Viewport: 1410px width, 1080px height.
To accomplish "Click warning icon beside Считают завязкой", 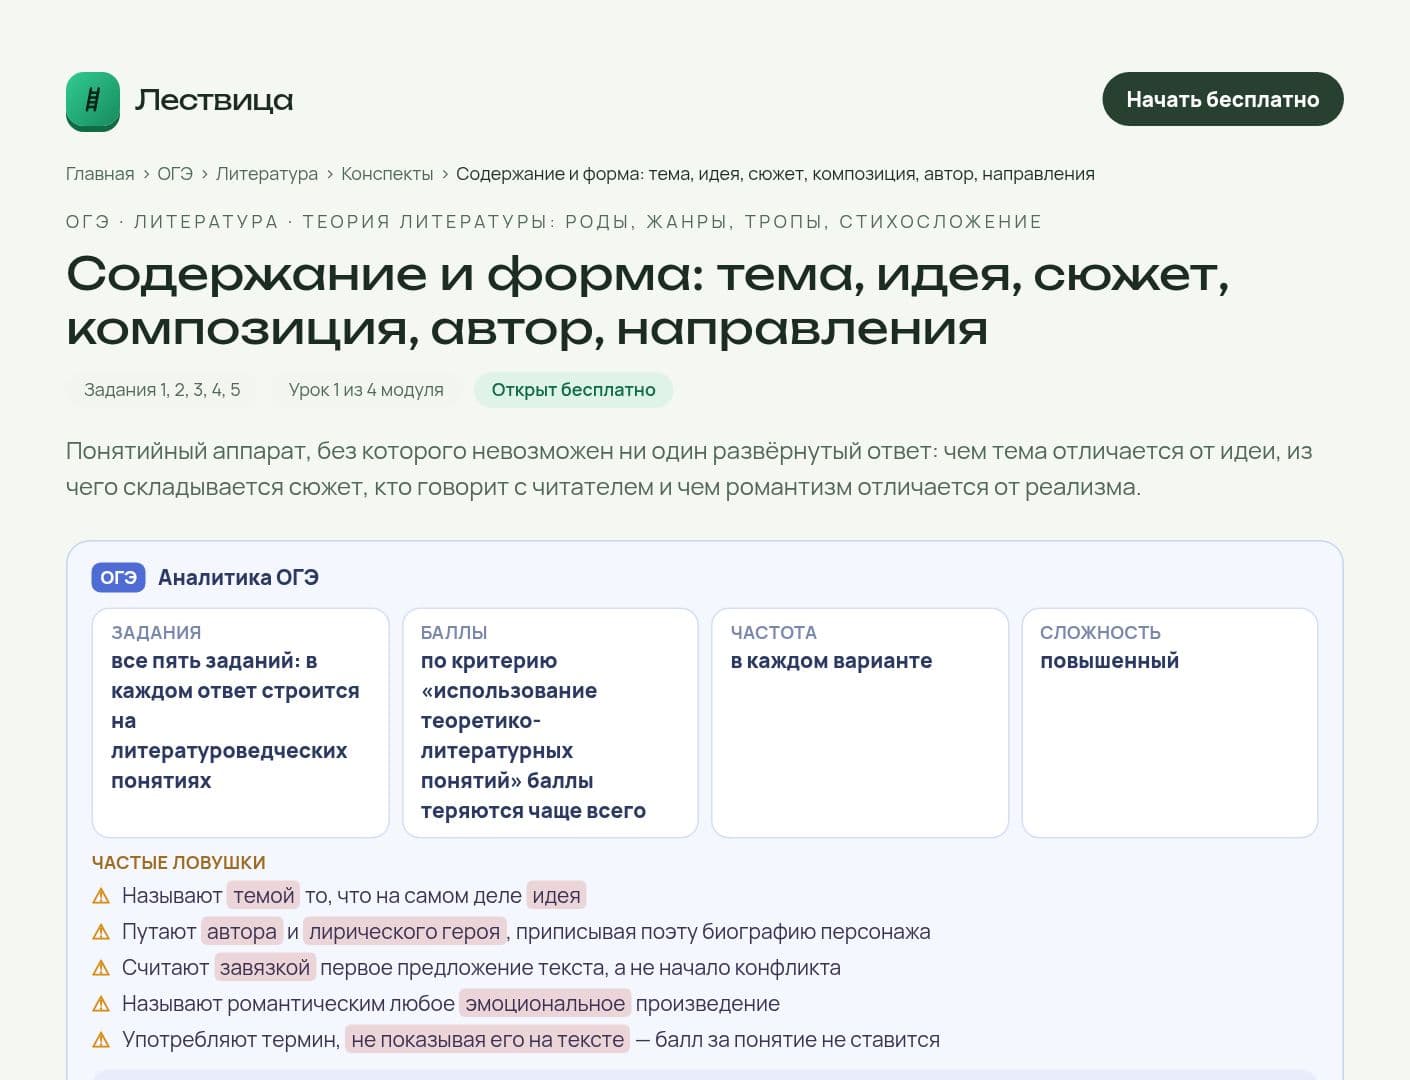I will (x=101, y=968).
